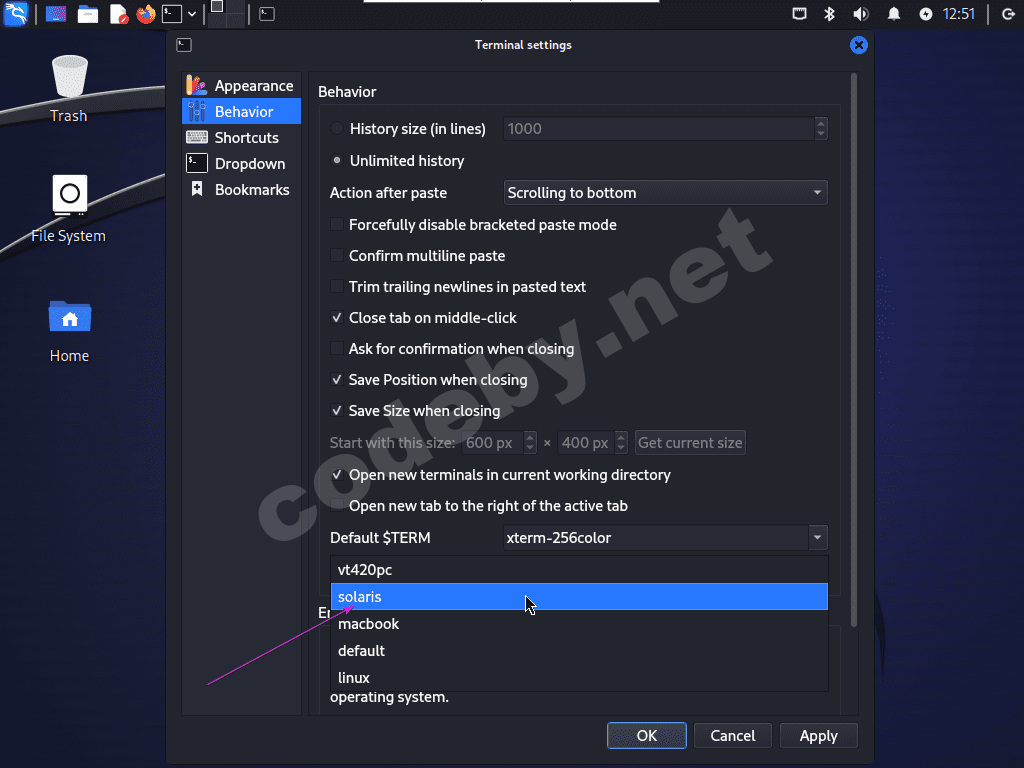The image size is (1024, 768).
Task: Click the Apply button
Action: tap(818, 736)
